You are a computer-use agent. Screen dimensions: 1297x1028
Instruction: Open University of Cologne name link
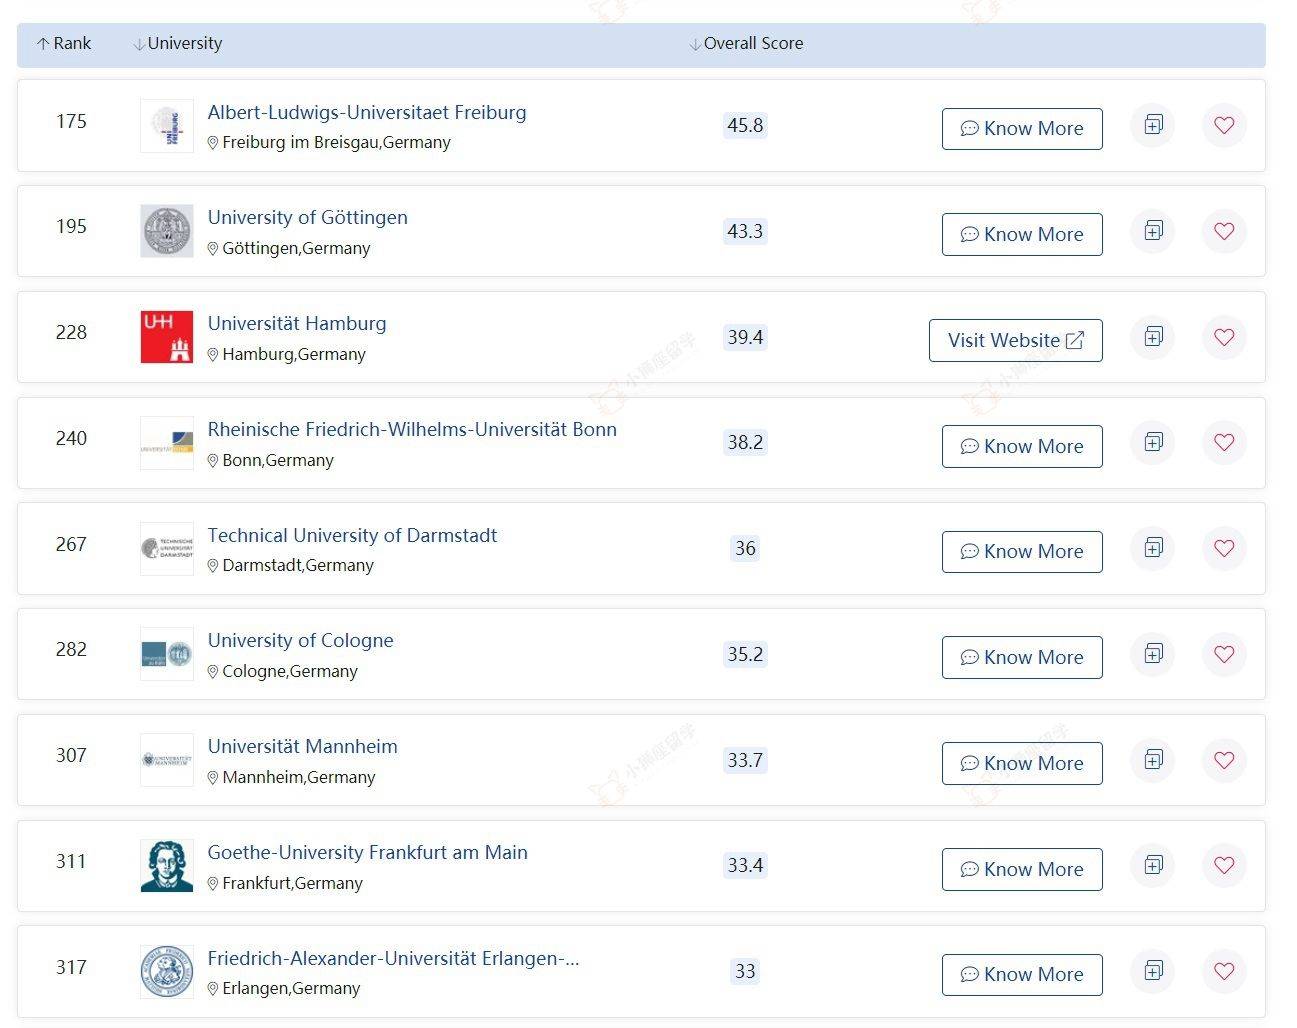click(300, 641)
